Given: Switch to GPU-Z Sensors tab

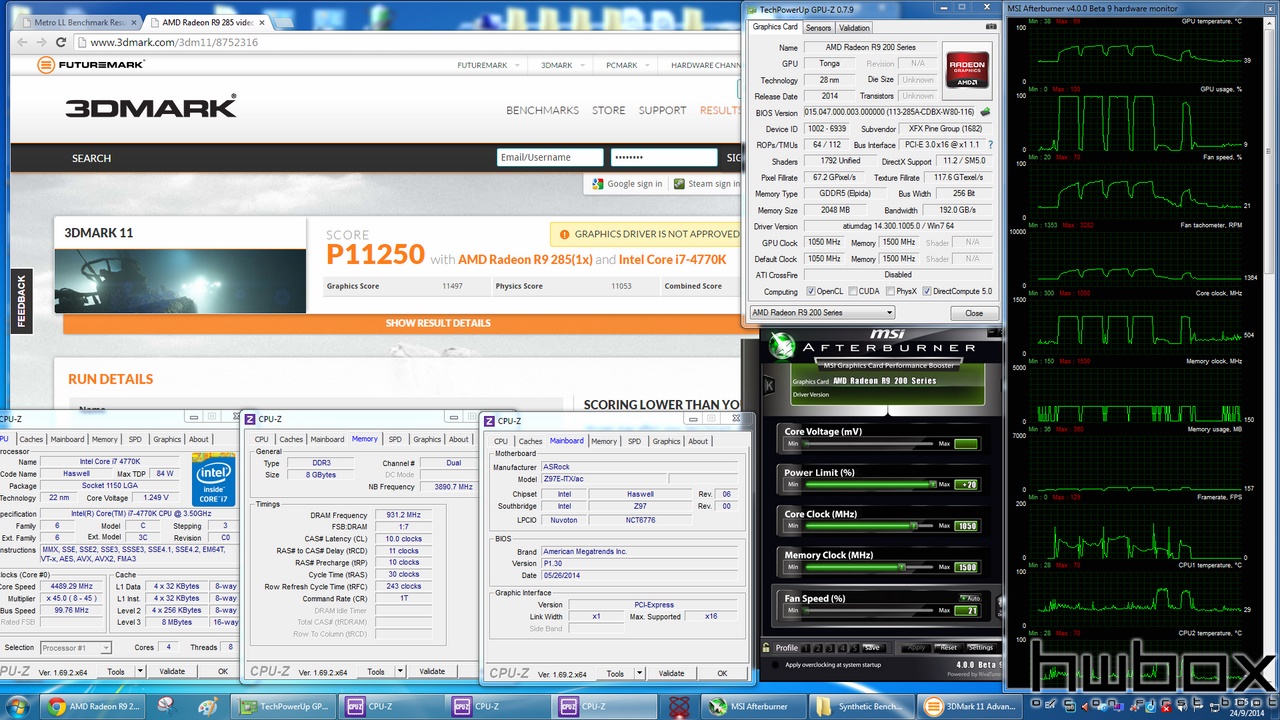Looking at the screenshot, I should point(818,28).
